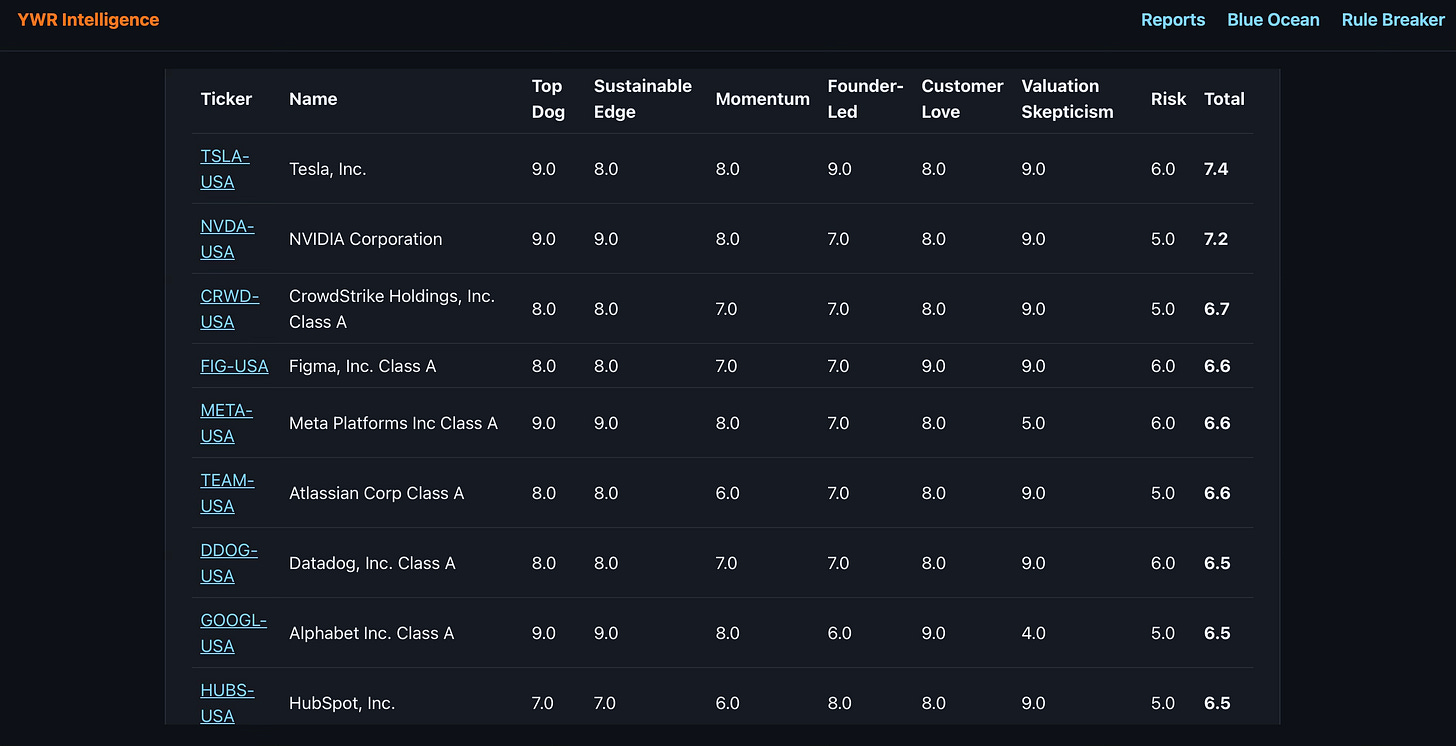1456x746 pixels.
Task: Click Alphabet's Customer Love value 9.0
Action: point(933,633)
